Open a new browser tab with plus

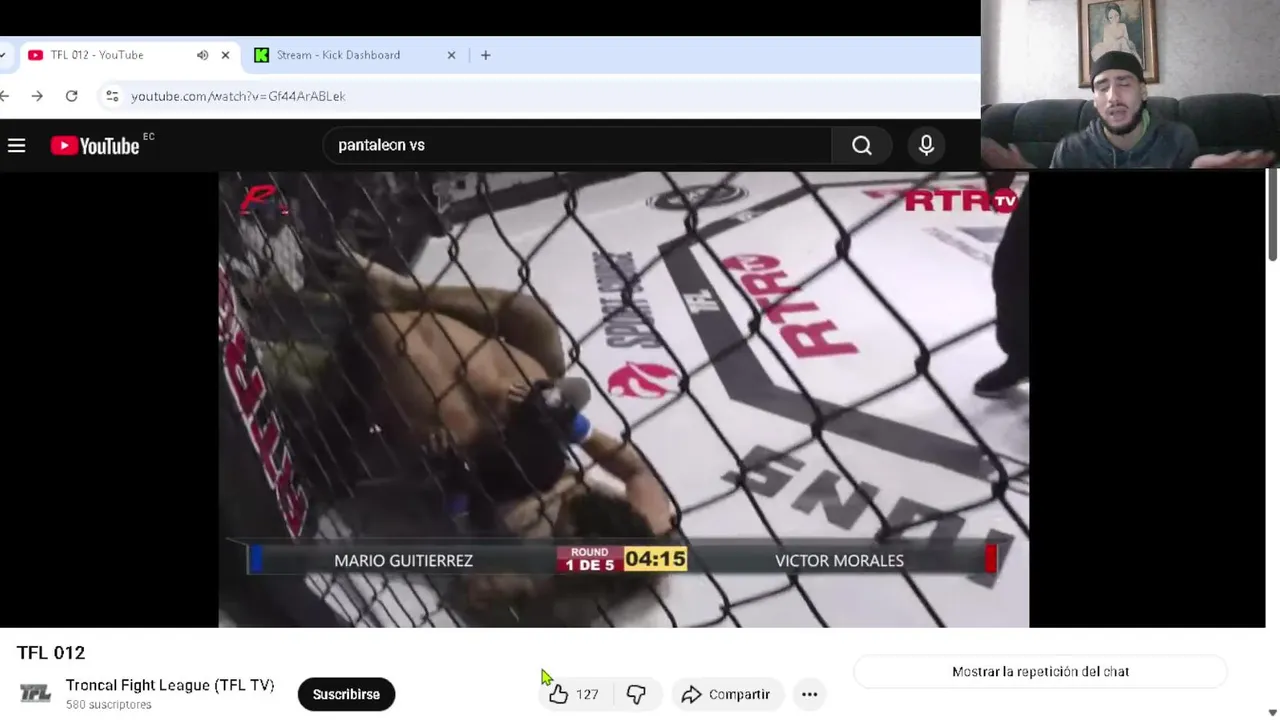486,55
